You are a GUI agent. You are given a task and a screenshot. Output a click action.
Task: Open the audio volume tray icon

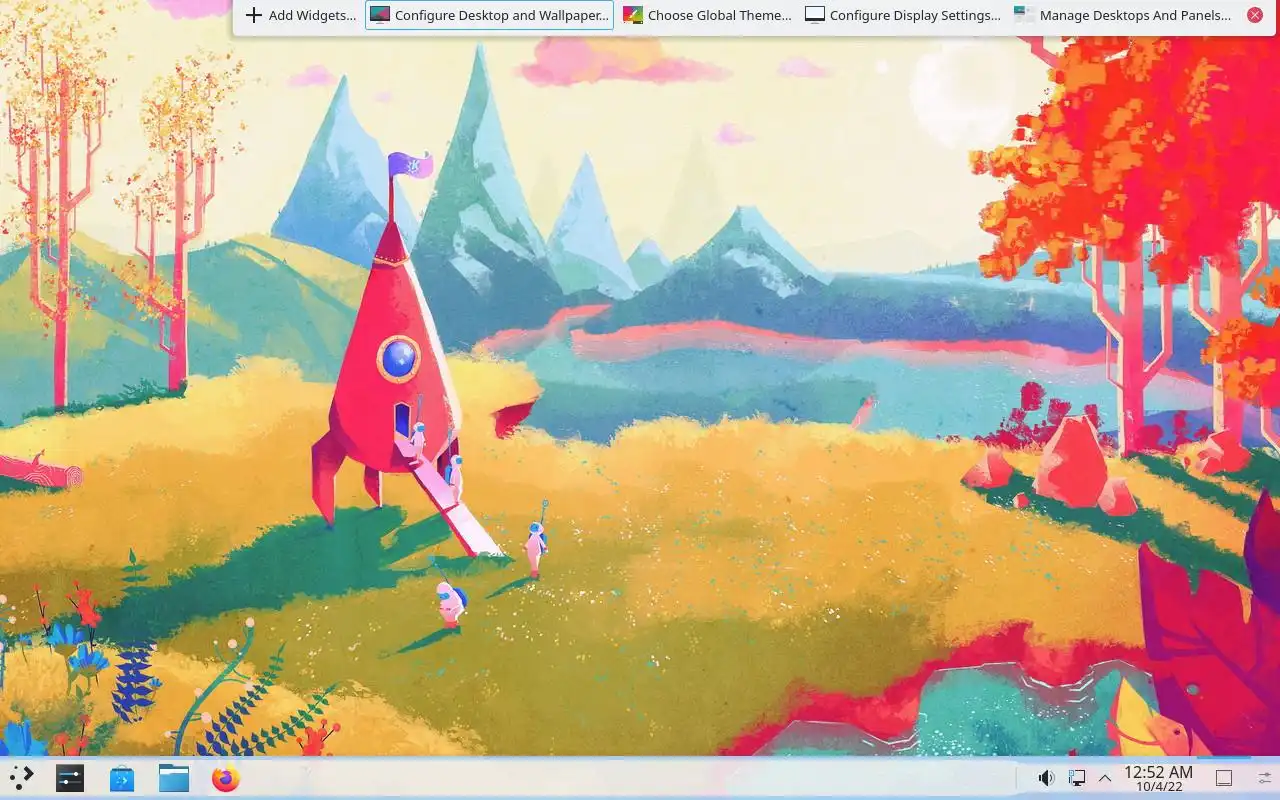[x=1046, y=778]
